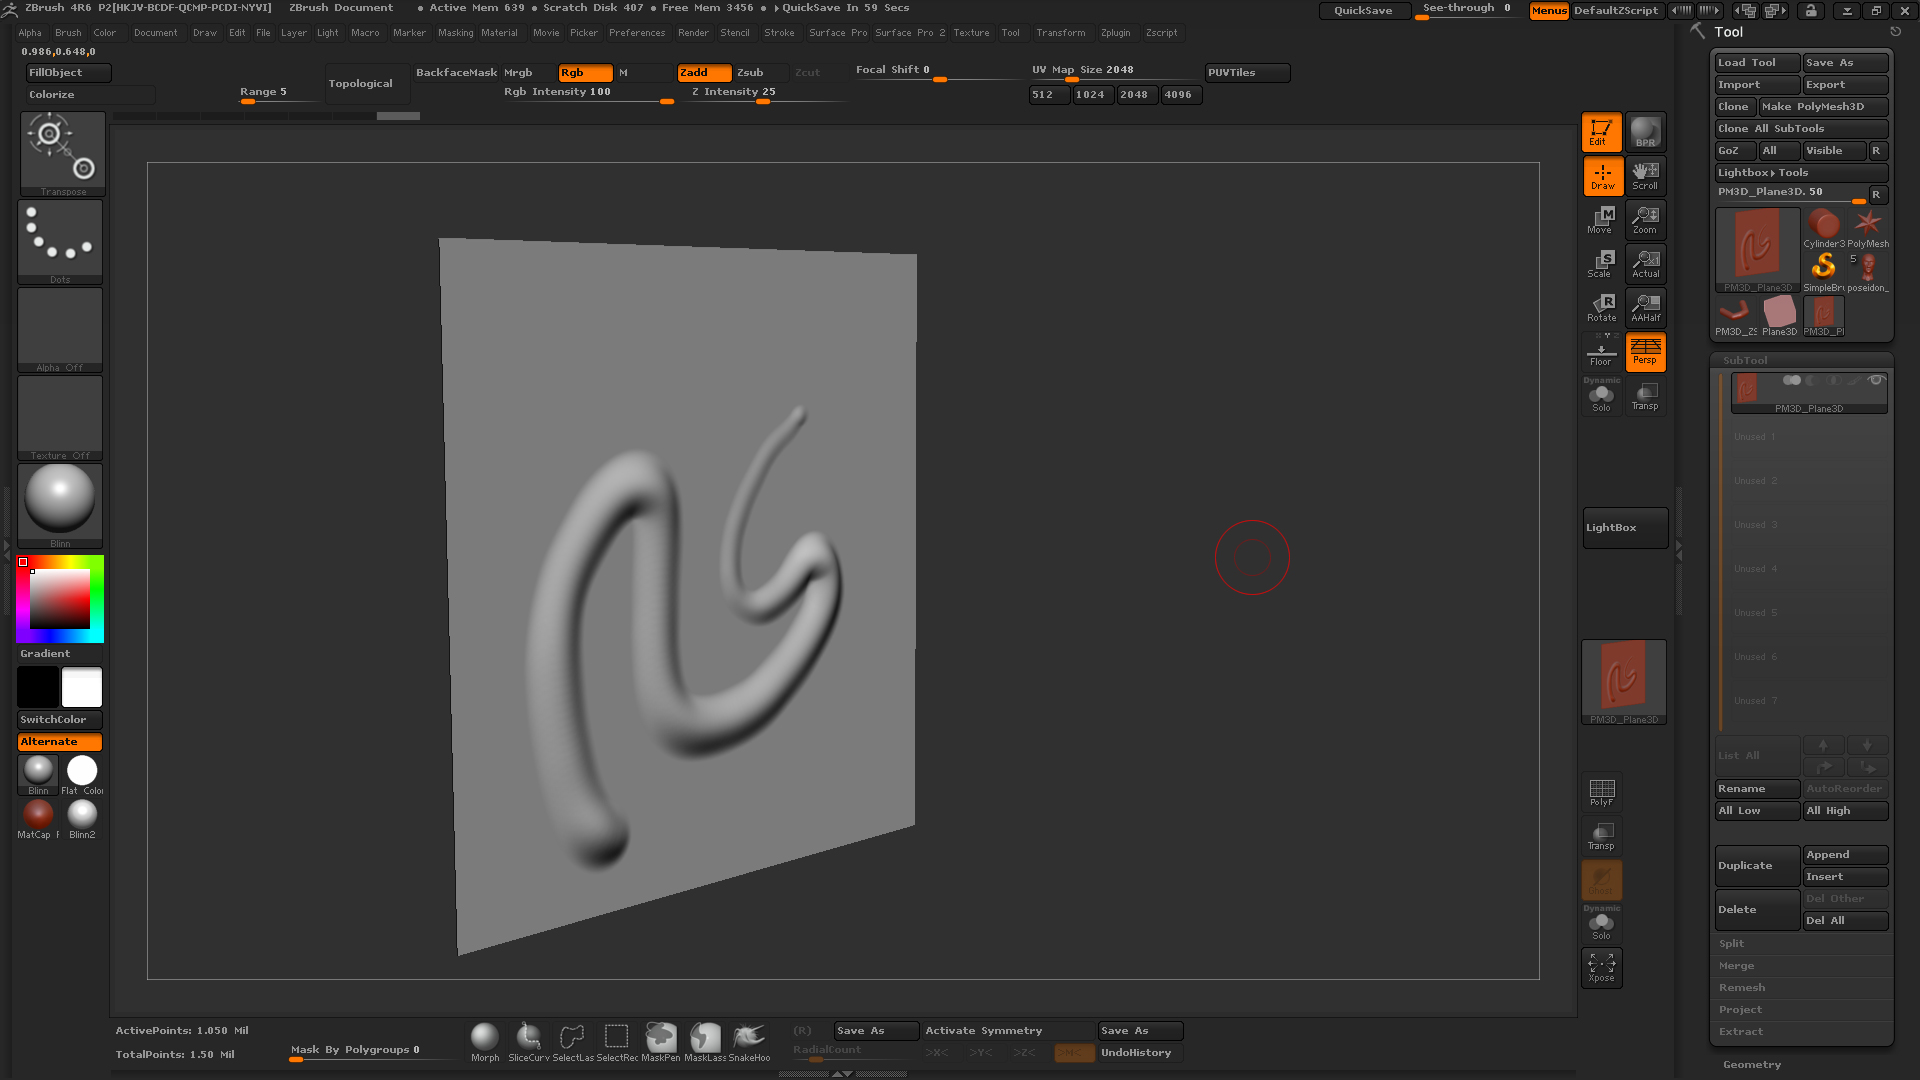
Task: Open the Alpha Off picker
Action: click(60, 330)
